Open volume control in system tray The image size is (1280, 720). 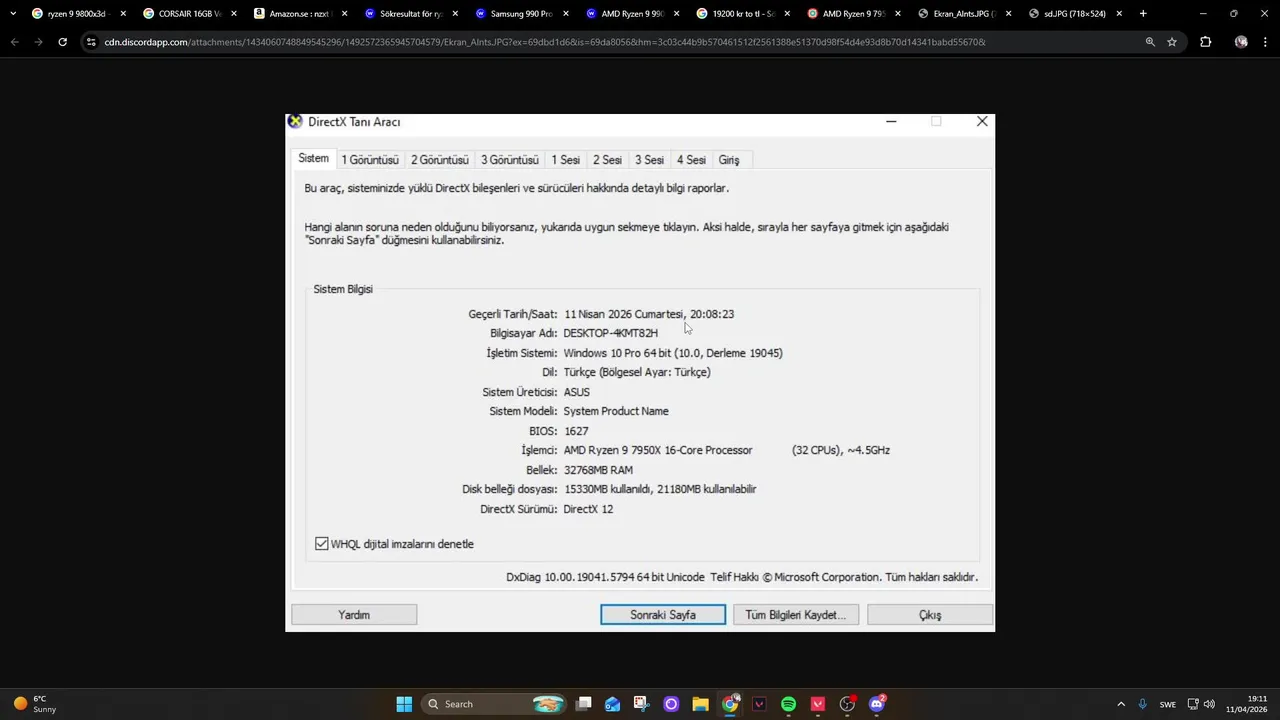(x=1209, y=704)
